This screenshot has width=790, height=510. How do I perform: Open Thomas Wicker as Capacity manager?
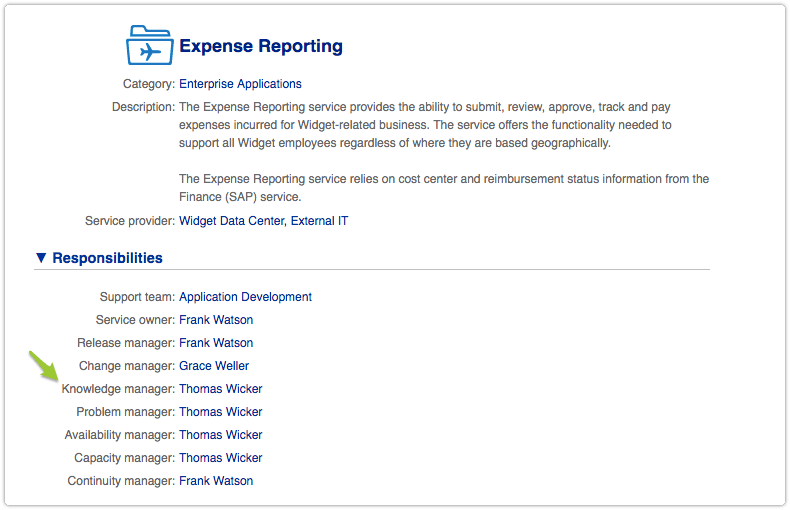(221, 458)
